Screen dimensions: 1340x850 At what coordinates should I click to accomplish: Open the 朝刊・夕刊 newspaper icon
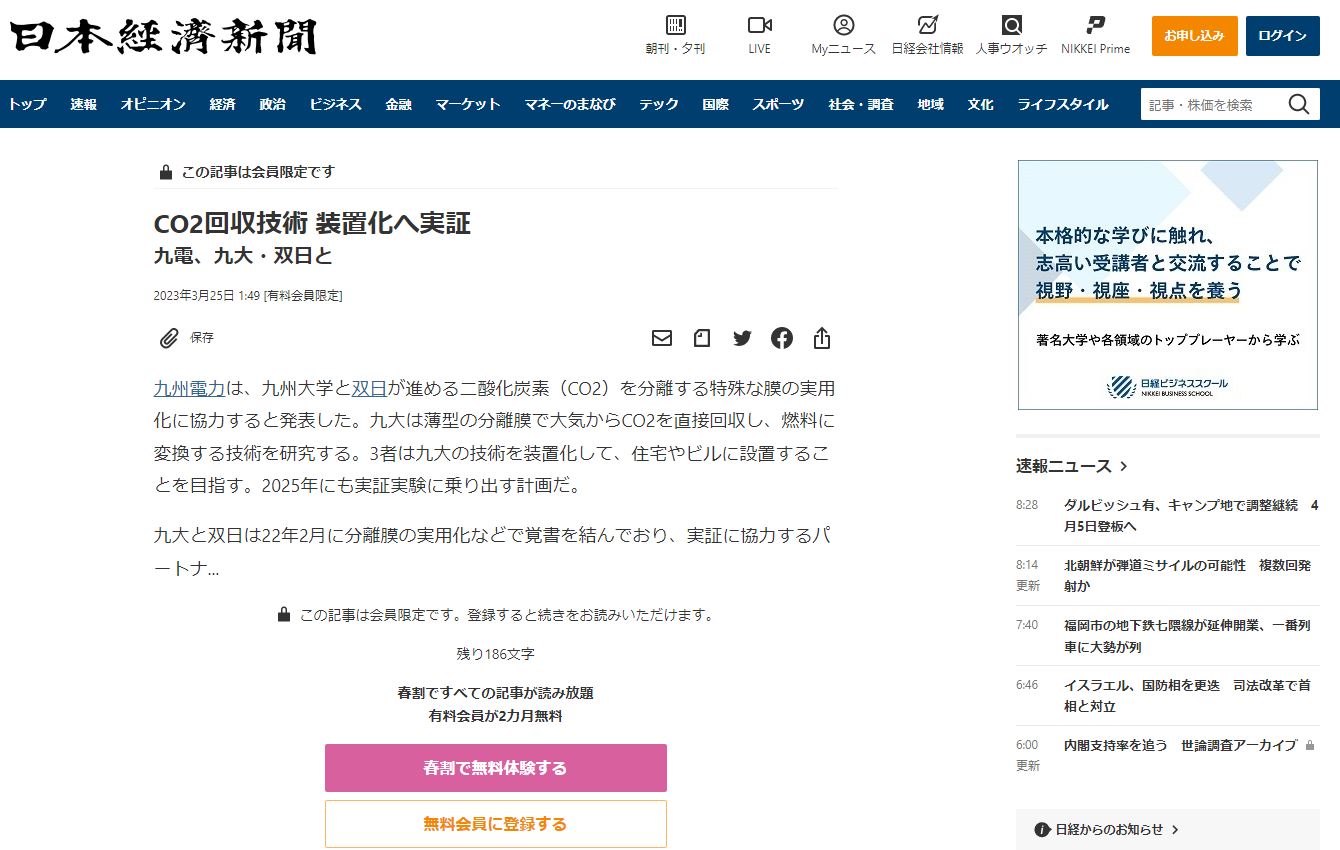coord(676,26)
